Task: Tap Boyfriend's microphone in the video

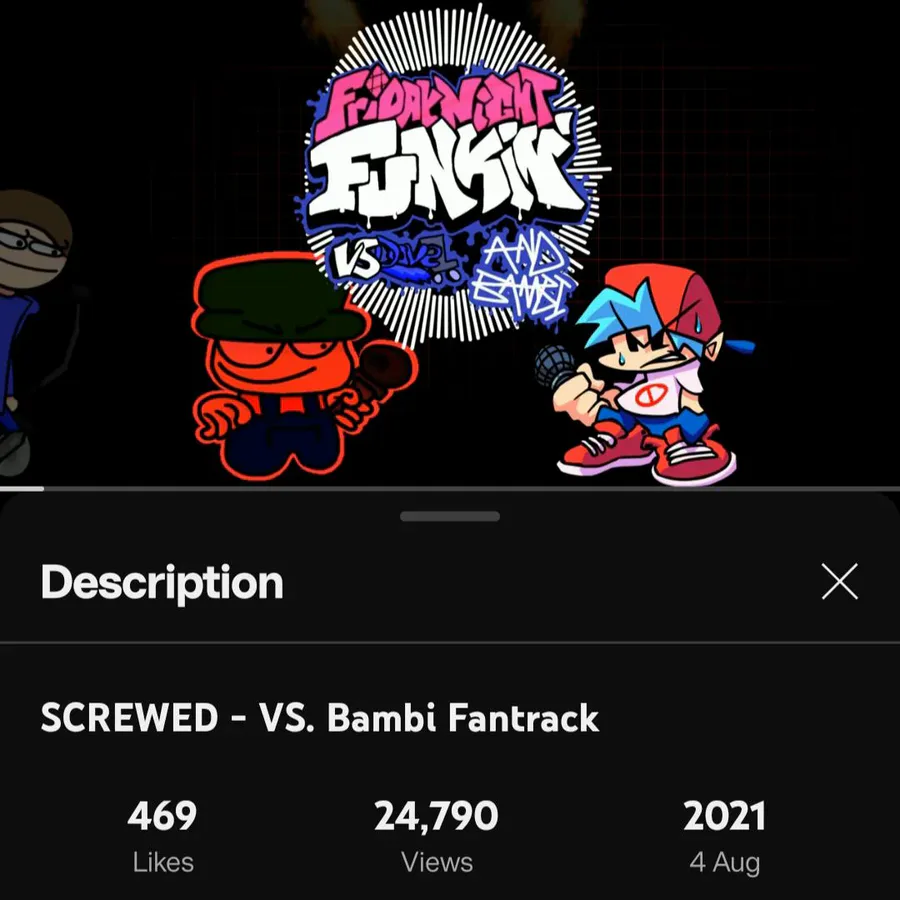Action: [555, 366]
